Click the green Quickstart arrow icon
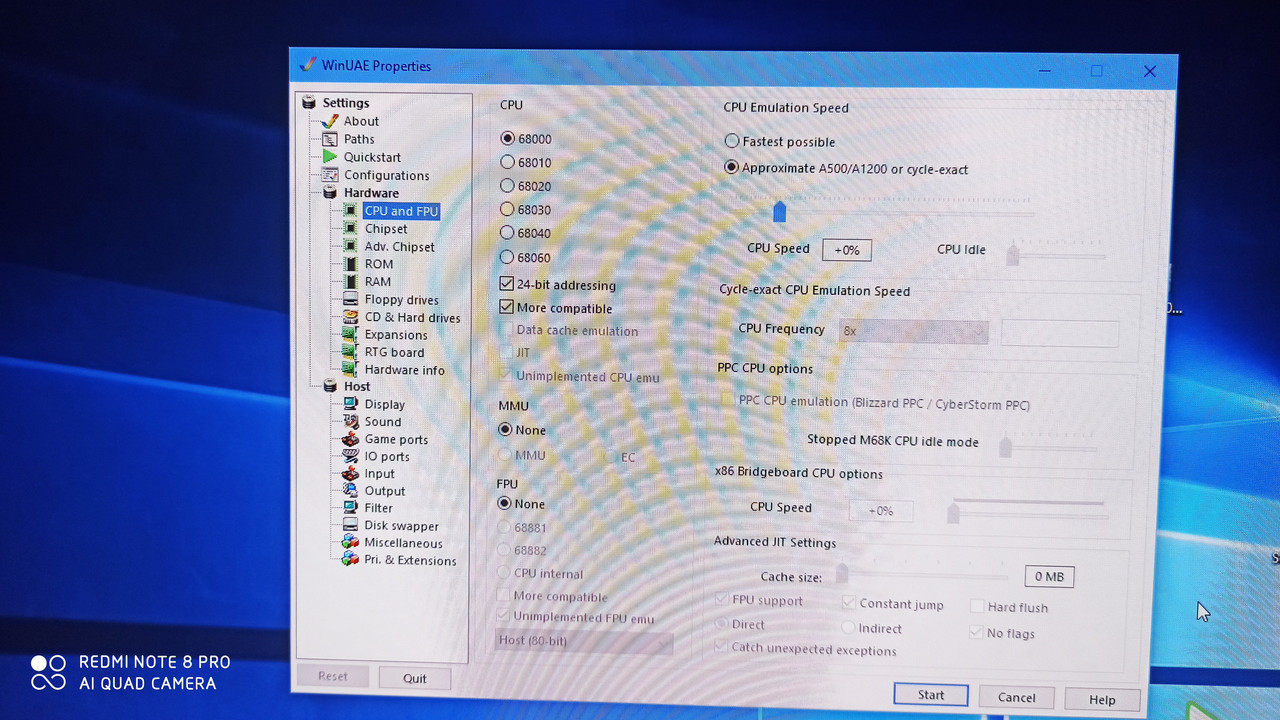Viewport: 1280px width, 720px height. 329,157
